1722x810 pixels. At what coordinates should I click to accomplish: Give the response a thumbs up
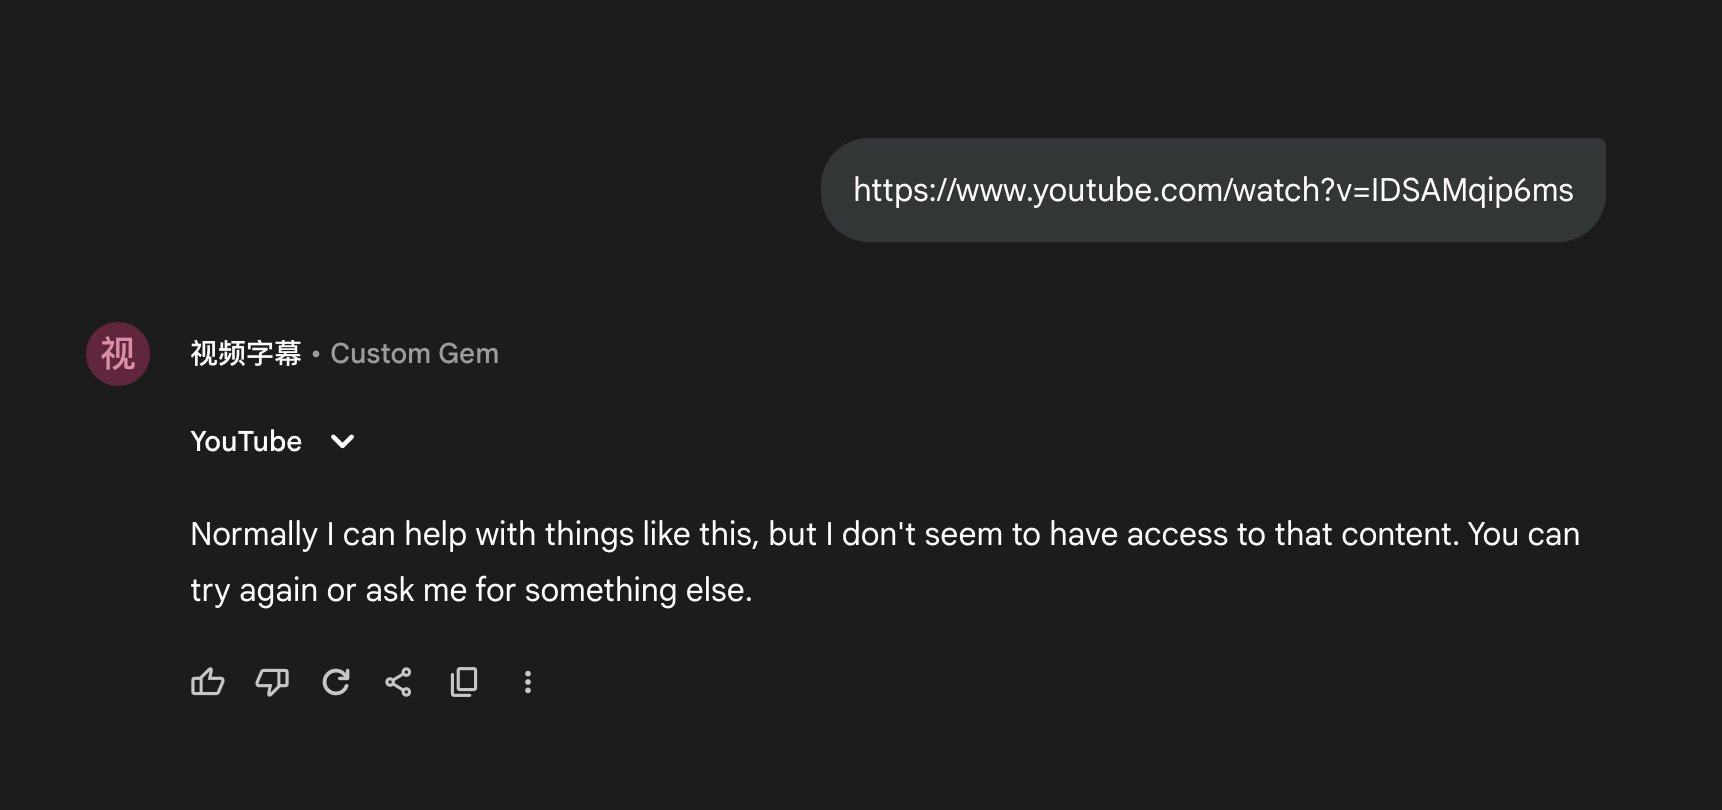207,682
